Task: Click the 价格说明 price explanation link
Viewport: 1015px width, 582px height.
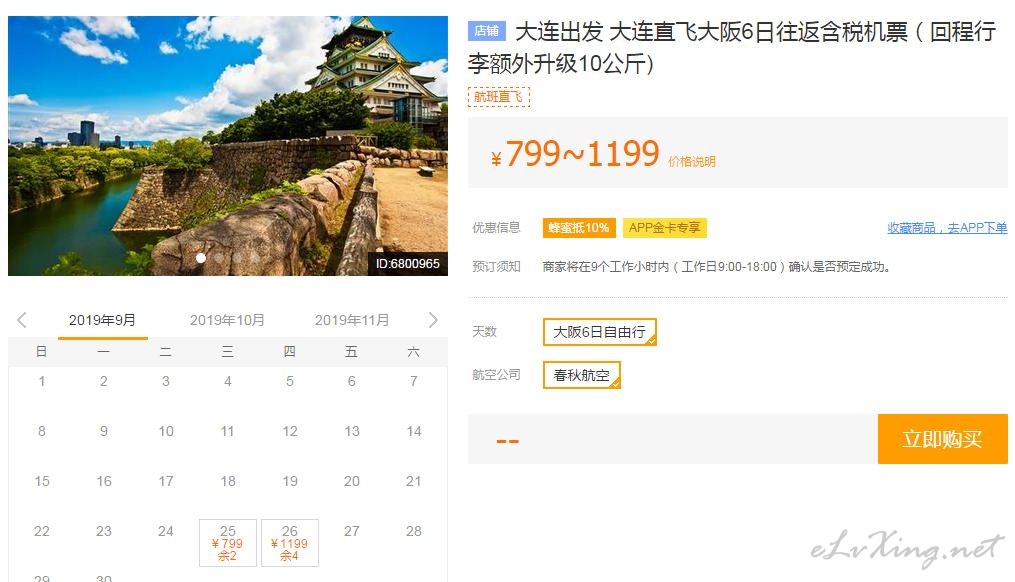Action: (x=692, y=162)
